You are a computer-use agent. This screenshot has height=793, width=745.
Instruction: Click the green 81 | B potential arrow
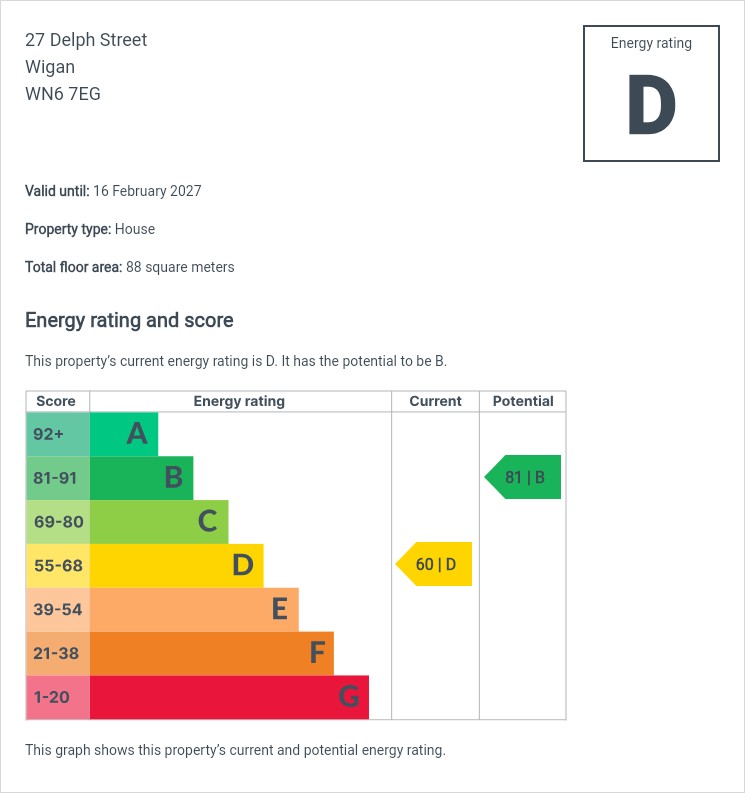coord(523,477)
